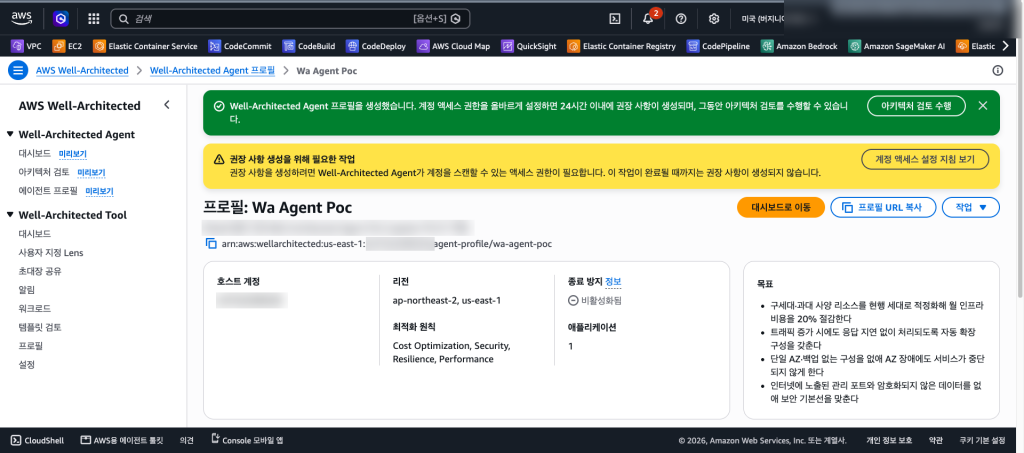Toggle the hamburger navigation menu button

18,70
